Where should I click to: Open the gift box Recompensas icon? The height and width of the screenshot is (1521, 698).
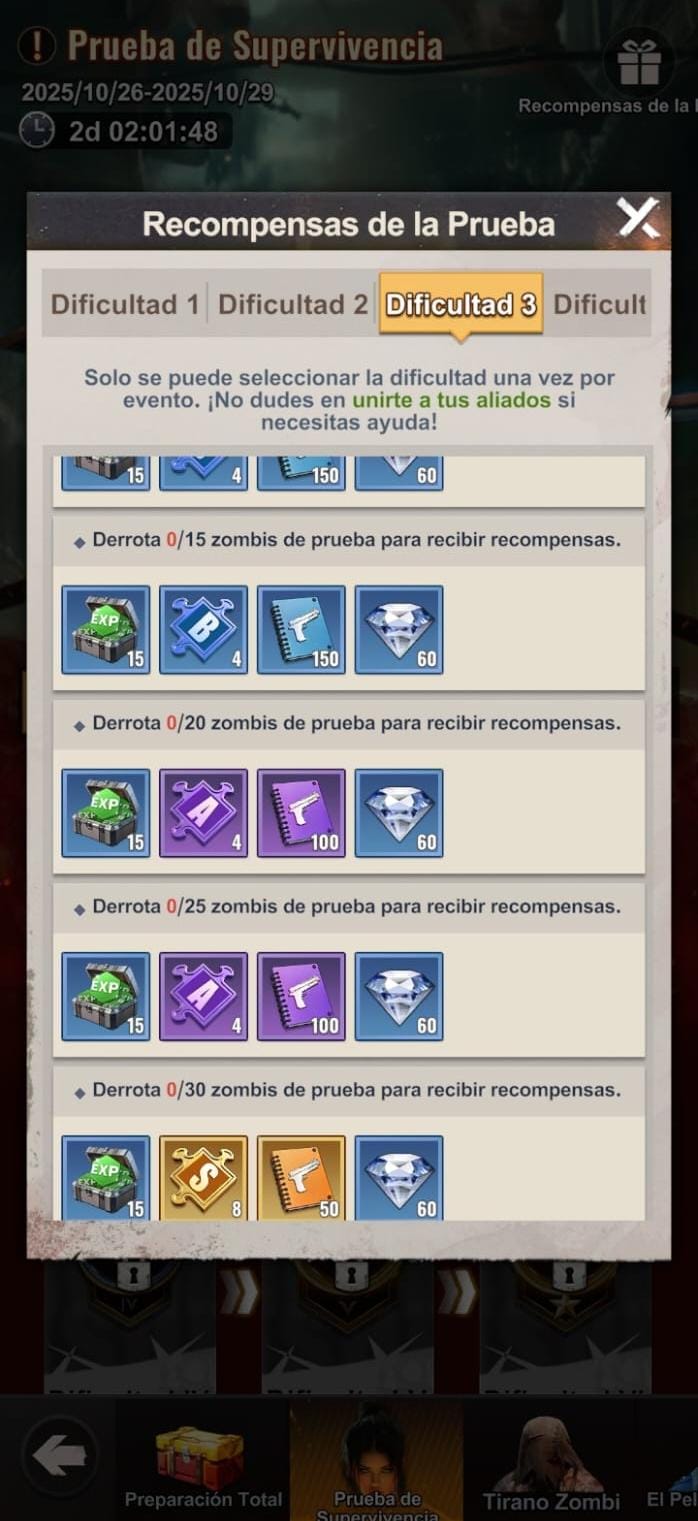coord(639,62)
